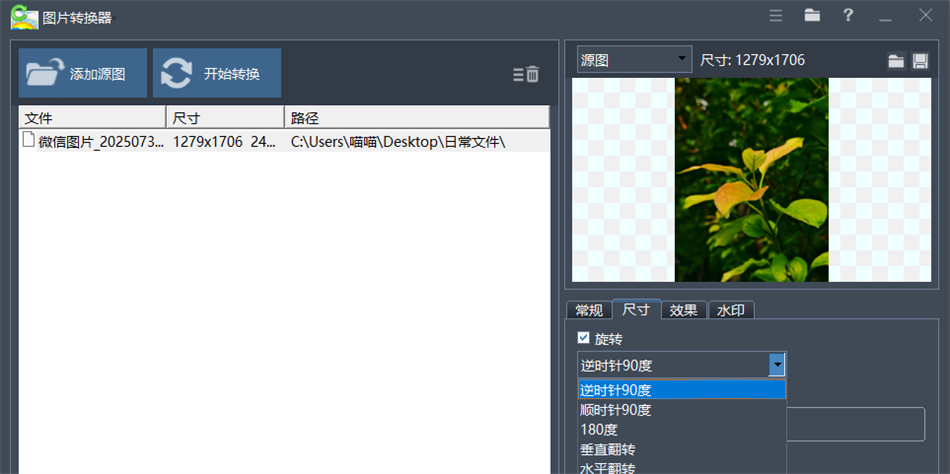Collapse the rotation dropdown via its arrow

pyautogui.click(x=777, y=365)
